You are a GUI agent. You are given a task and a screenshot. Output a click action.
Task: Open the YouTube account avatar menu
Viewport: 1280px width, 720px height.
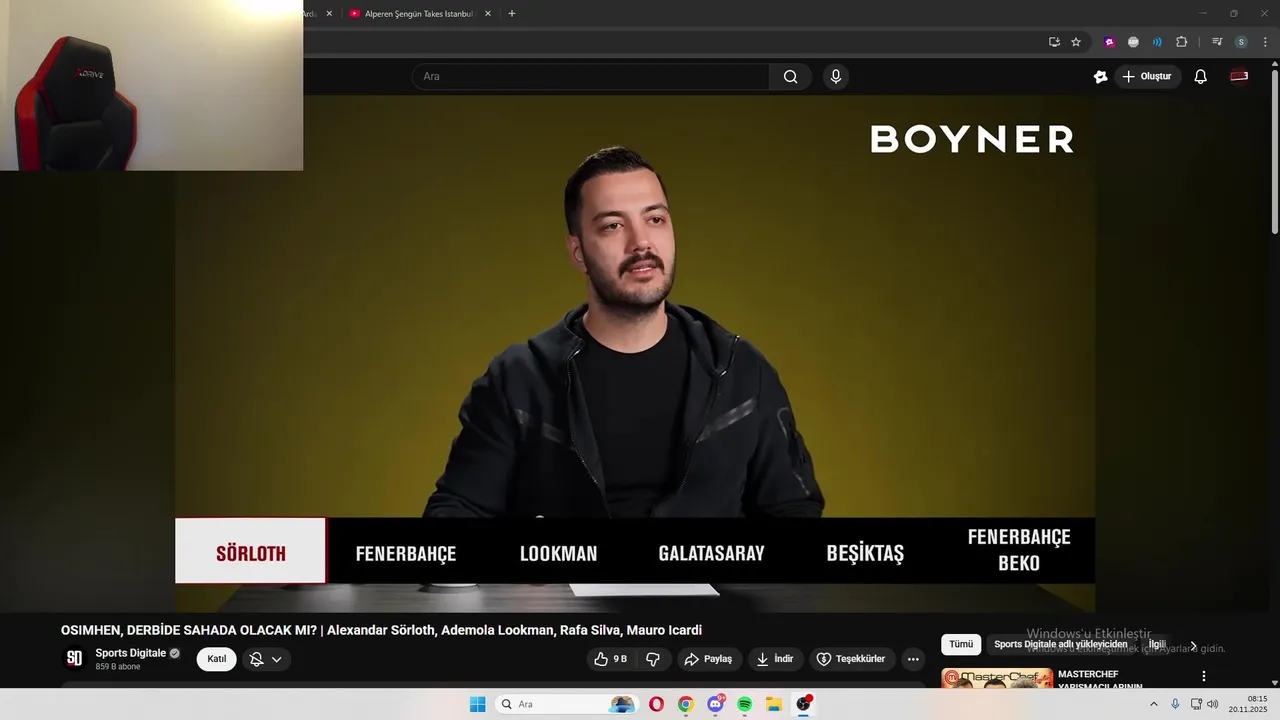(x=1239, y=77)
